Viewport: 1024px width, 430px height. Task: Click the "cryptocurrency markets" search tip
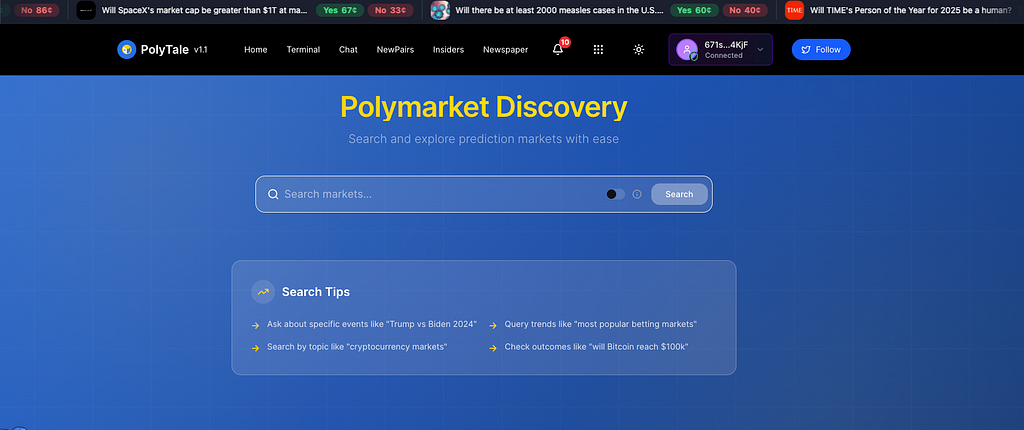point(357,346)
